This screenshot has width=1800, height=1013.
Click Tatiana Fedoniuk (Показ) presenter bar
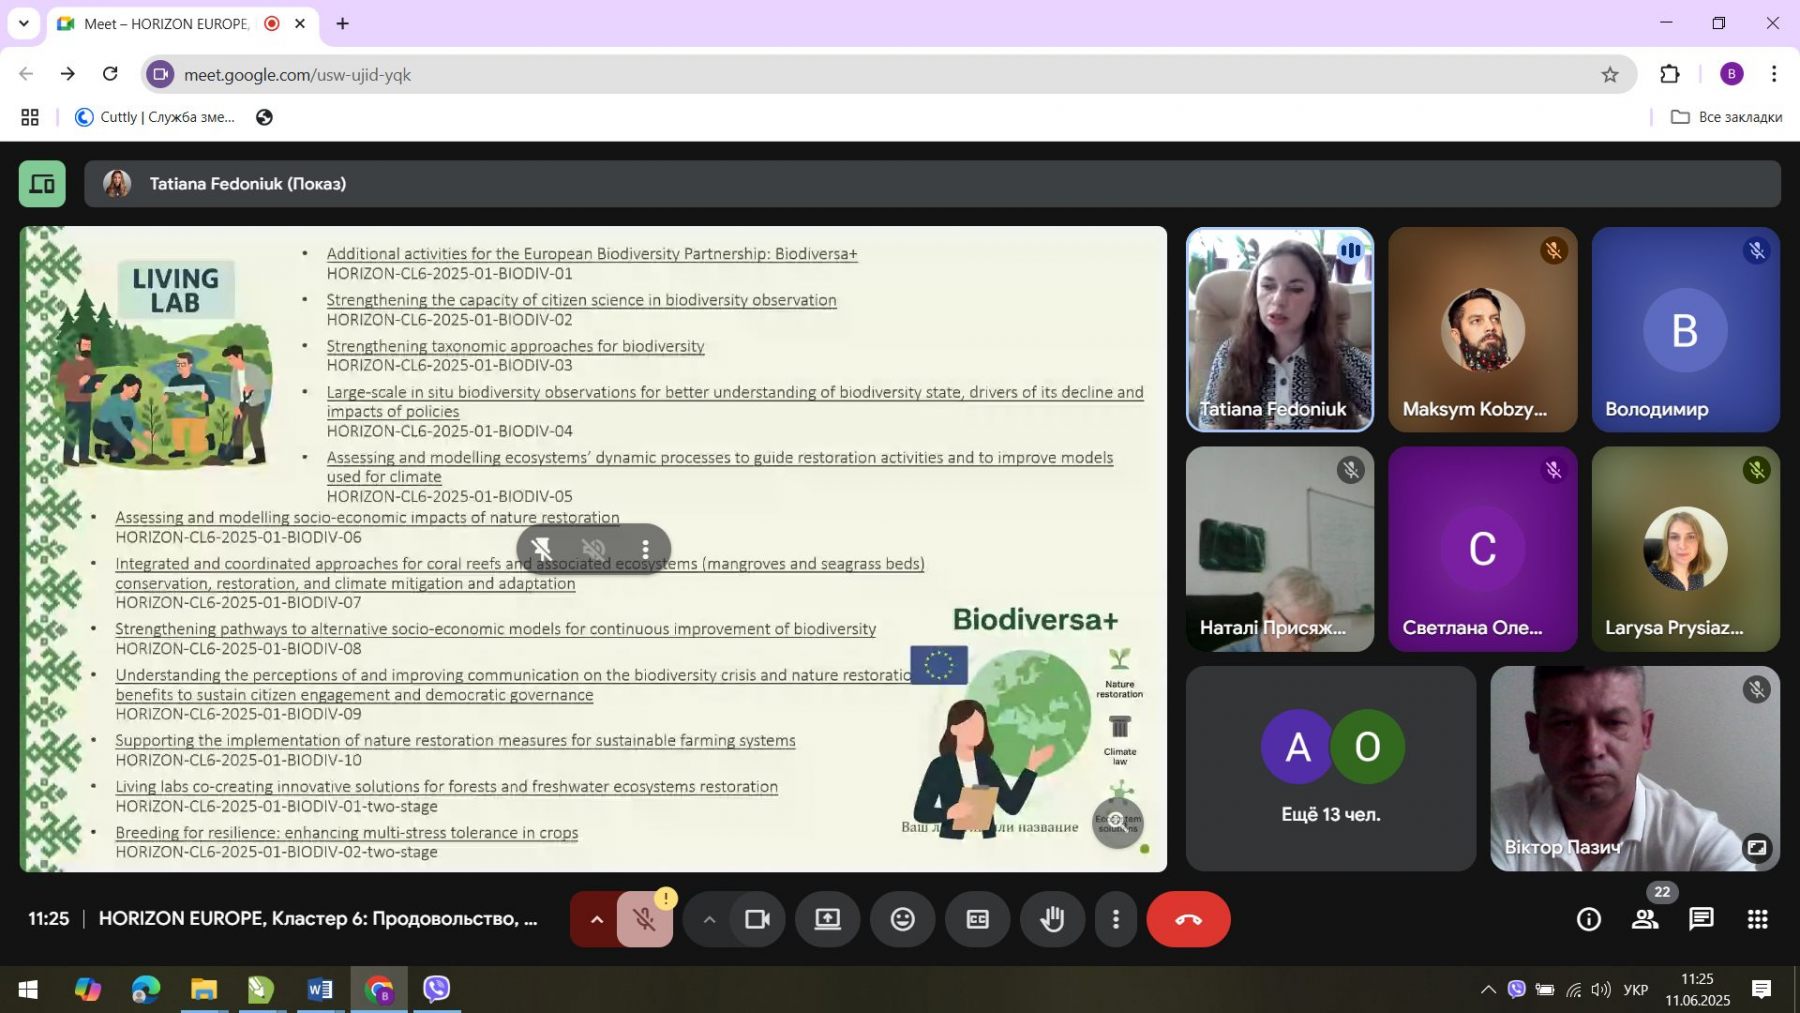(932, 184)
